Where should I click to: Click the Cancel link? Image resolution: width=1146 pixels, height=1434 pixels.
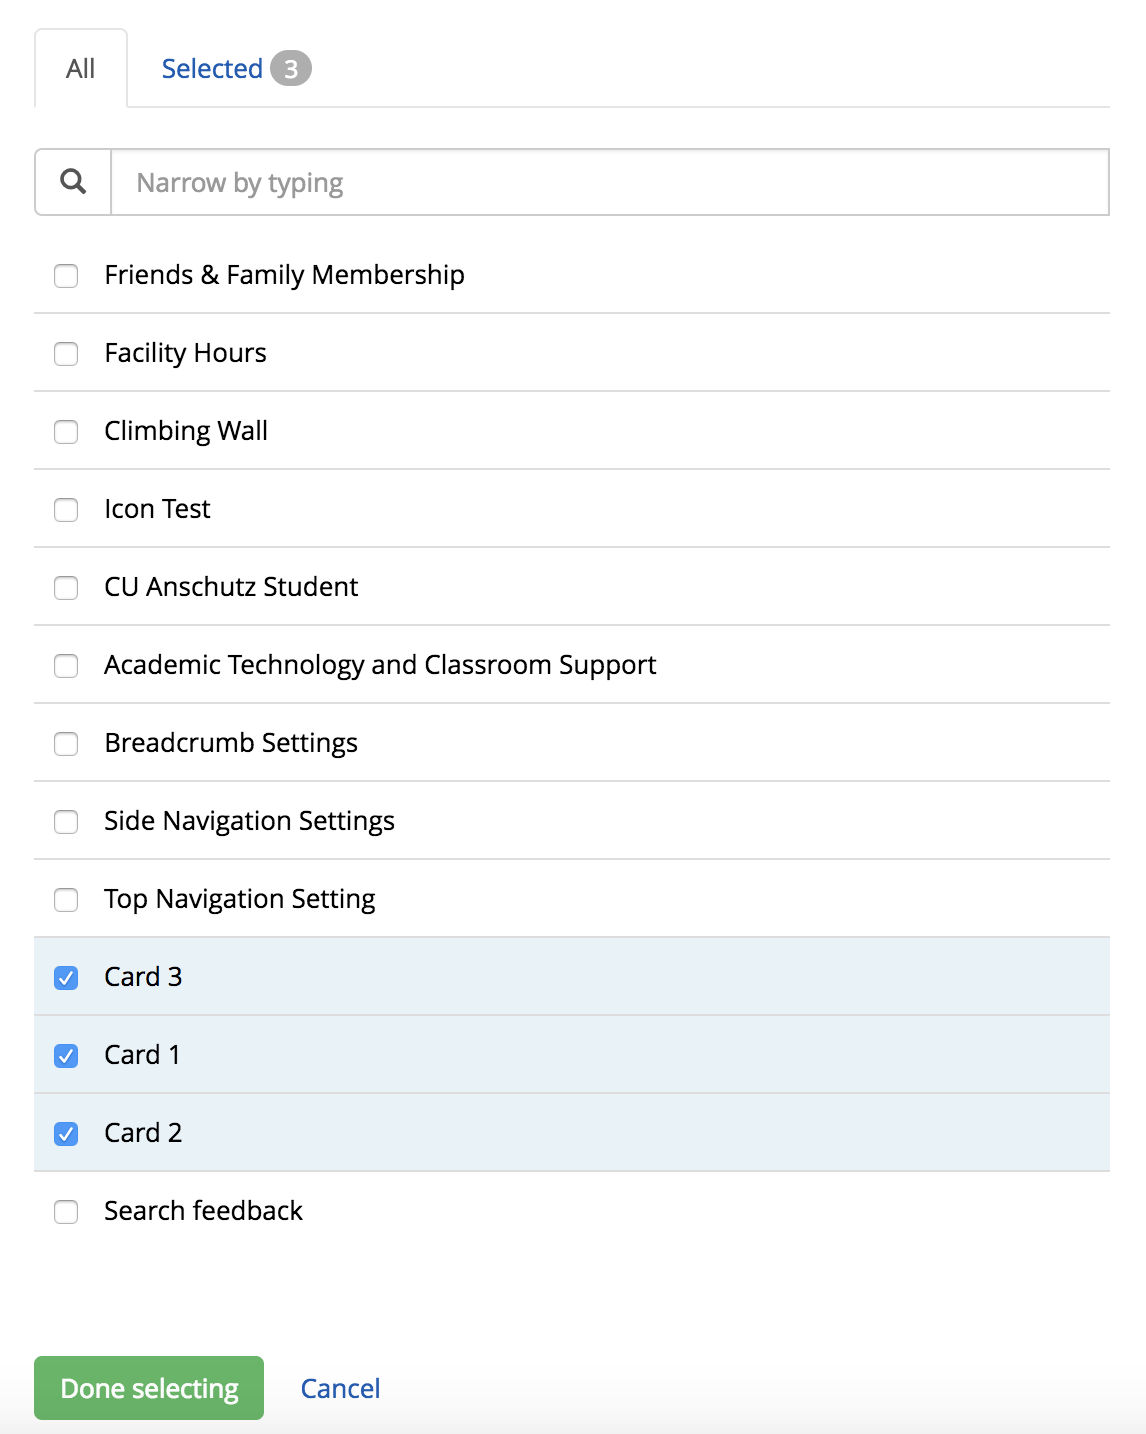pyautogui.click(x=340, y=1388)
